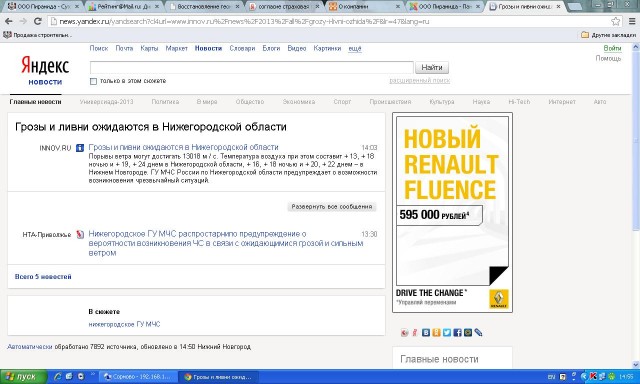
Task: Click the EN language indicator in taskbar
Action: pyautogui.click(x=551, y=377)
